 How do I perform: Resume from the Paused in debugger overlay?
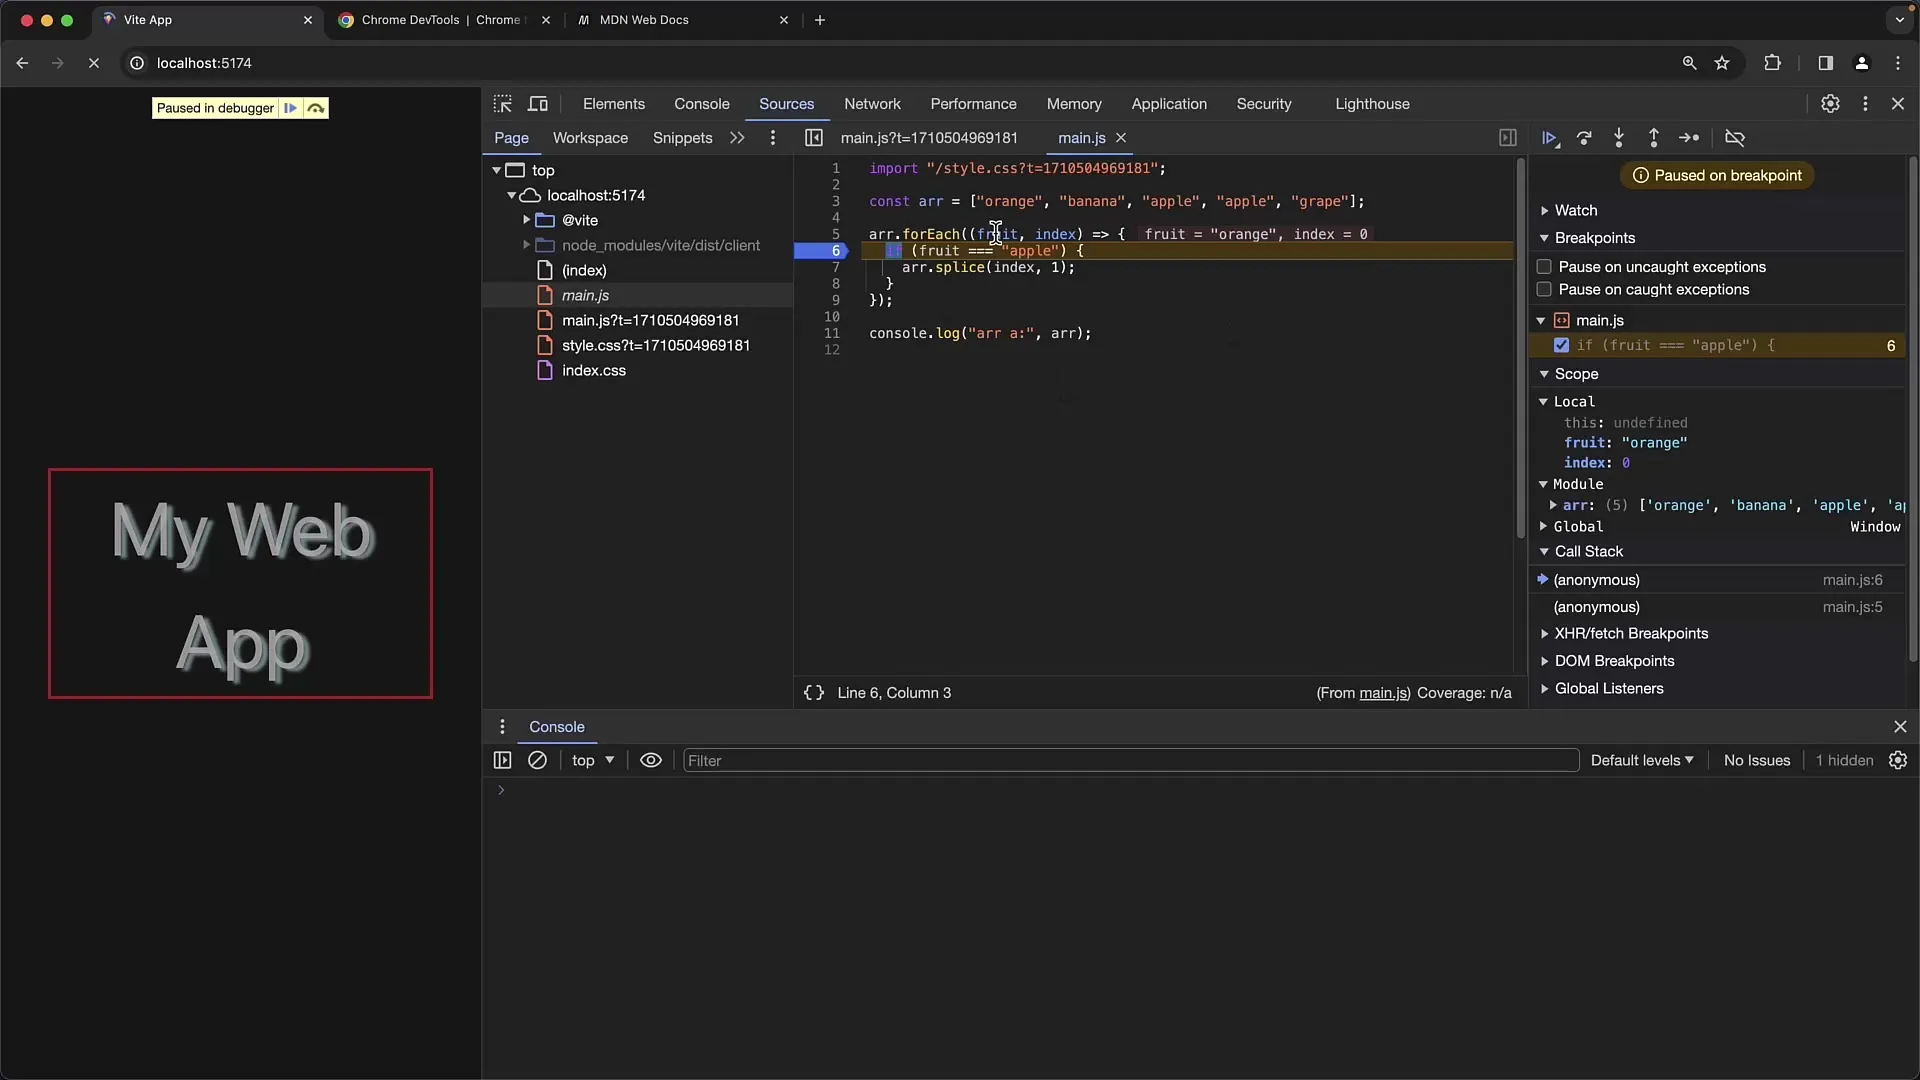coord(290,108)
